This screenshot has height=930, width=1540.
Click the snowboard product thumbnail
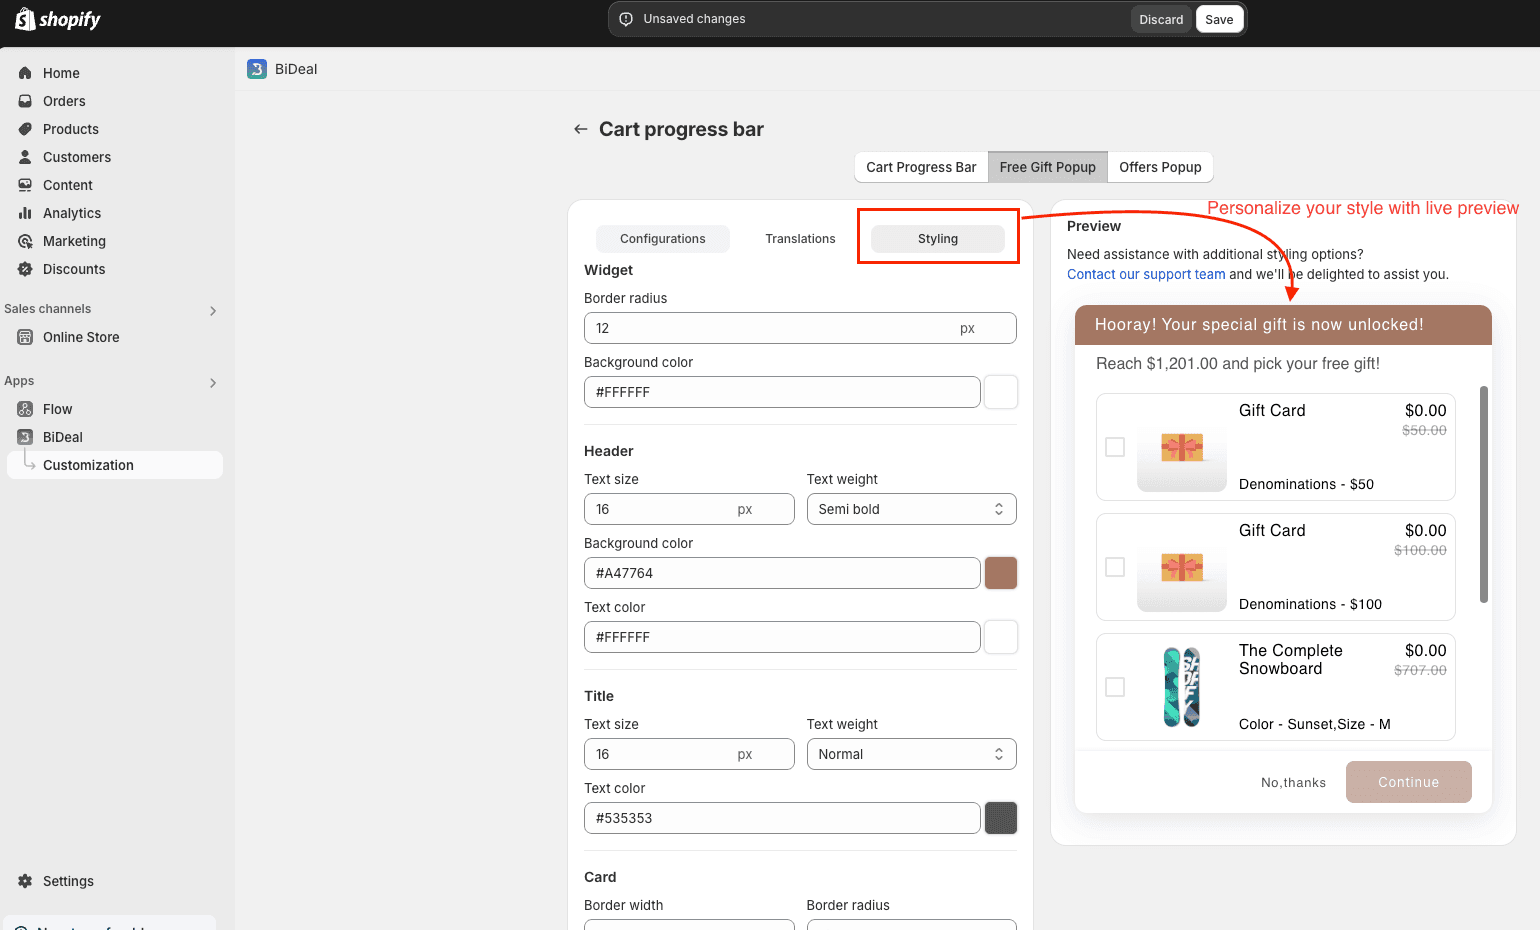1182,687
